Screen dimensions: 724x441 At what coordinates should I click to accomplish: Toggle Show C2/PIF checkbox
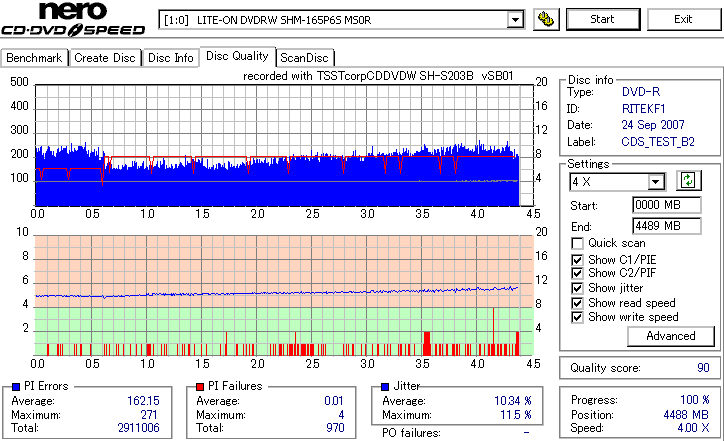577,273
